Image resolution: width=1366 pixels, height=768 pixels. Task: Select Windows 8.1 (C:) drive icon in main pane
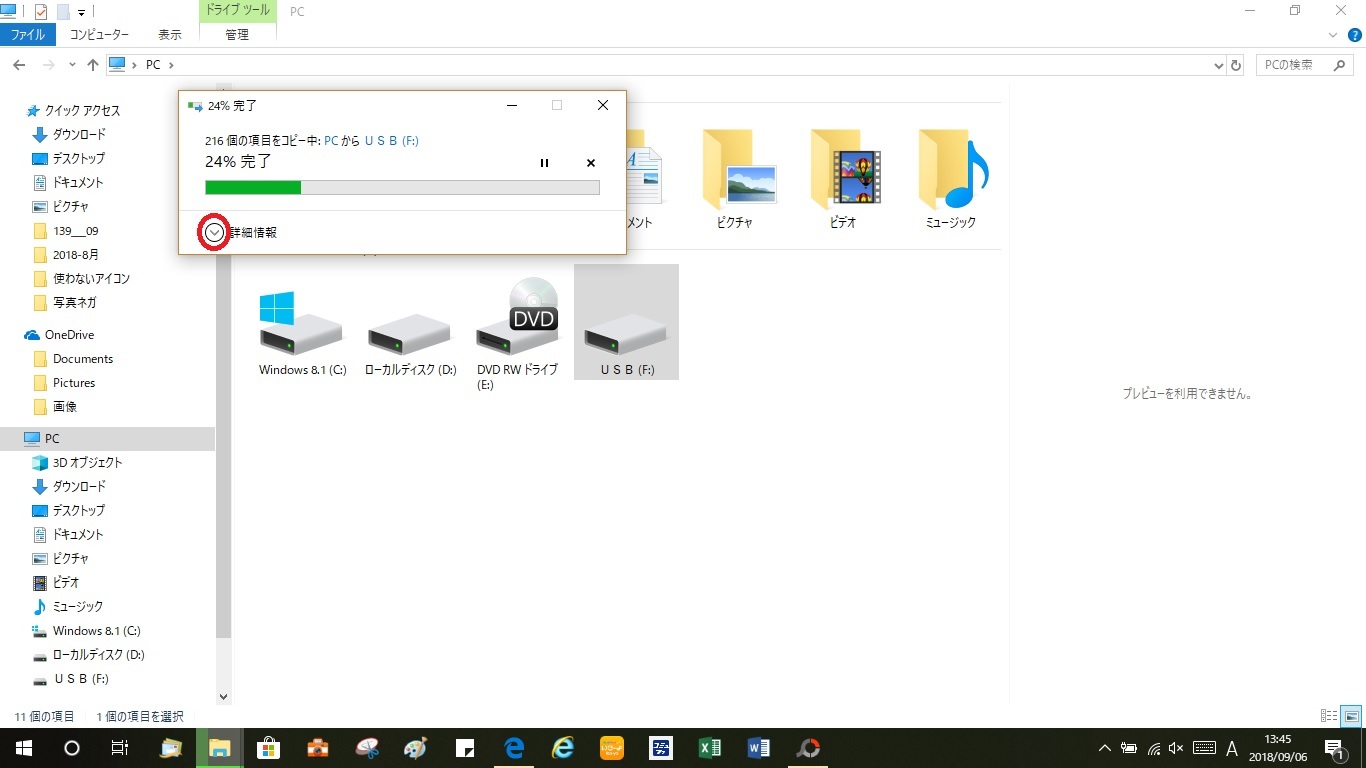(x=302, y=334)
